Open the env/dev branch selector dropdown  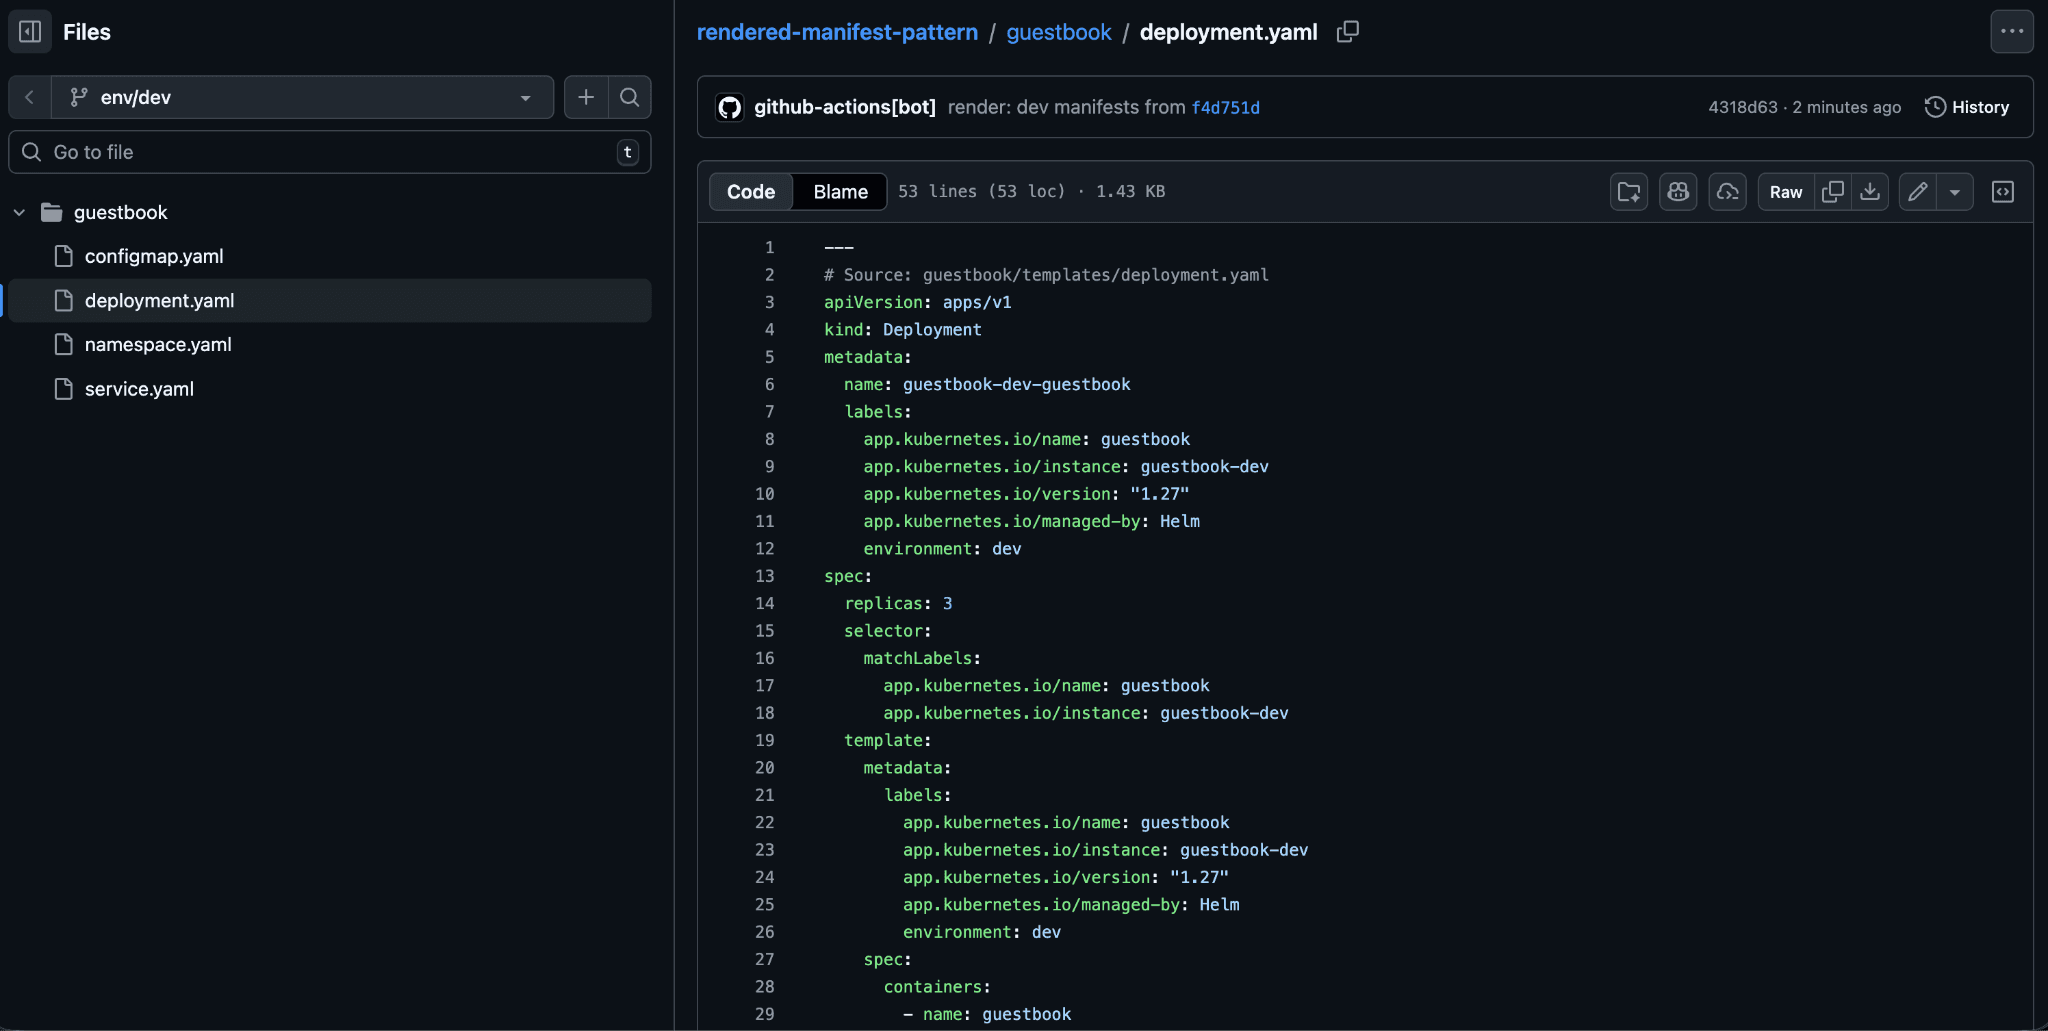pyautogui.click(x=302, y=97)
